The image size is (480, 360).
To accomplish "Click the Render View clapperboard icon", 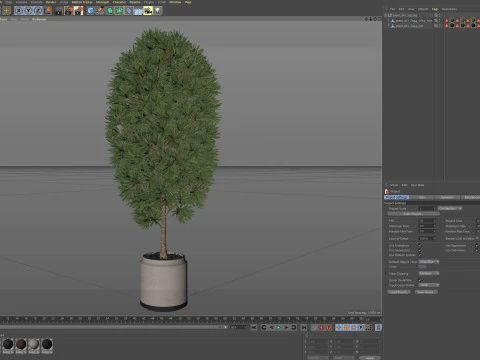I will [59, 11].
